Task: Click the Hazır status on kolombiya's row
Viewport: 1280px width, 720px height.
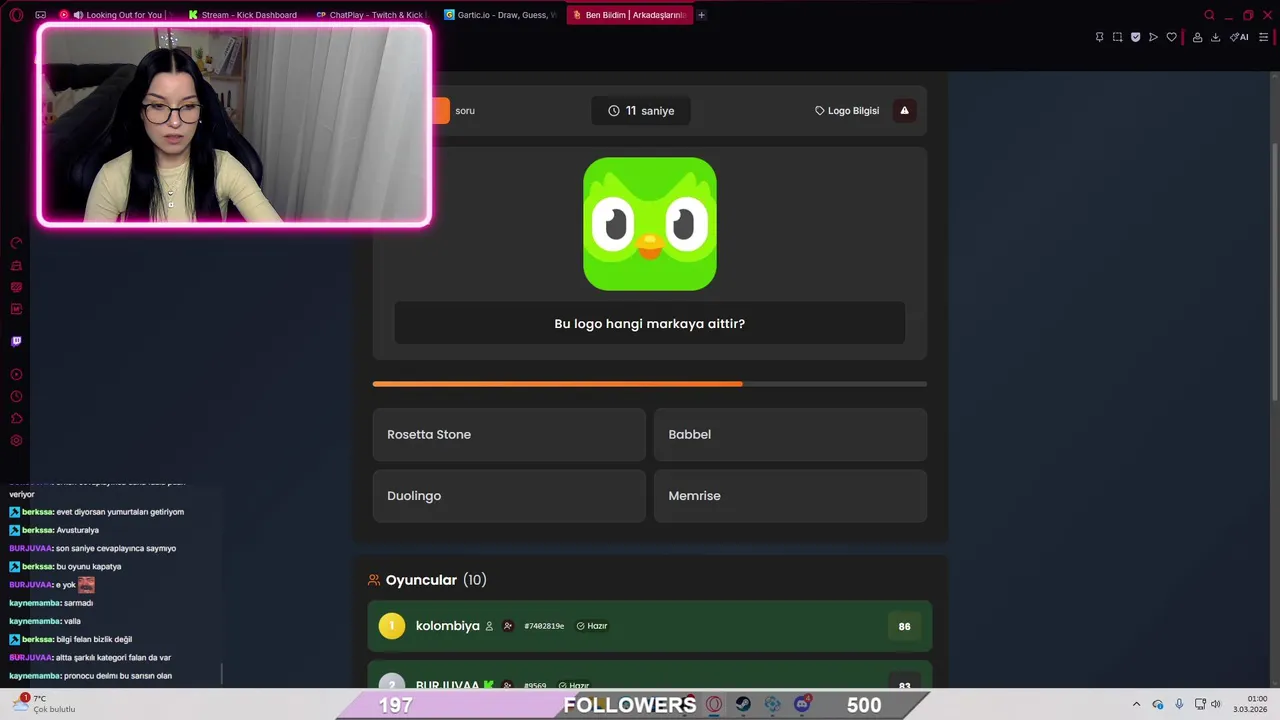Action: (x=592, y=626)
